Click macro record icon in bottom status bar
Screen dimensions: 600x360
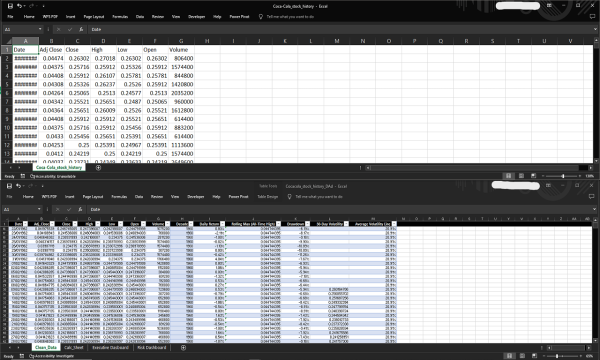pyautogui.click(x=22, y=356)
